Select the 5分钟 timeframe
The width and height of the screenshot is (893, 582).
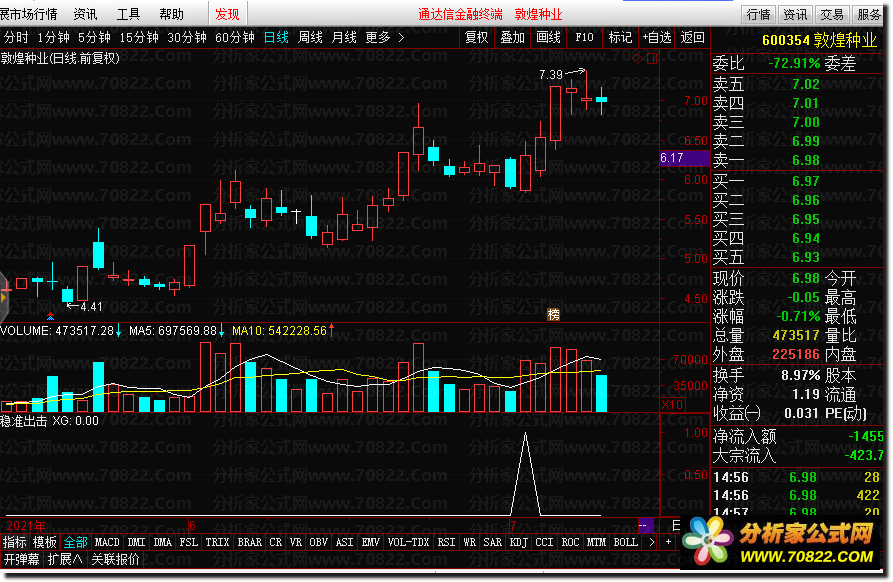point(94,38)
